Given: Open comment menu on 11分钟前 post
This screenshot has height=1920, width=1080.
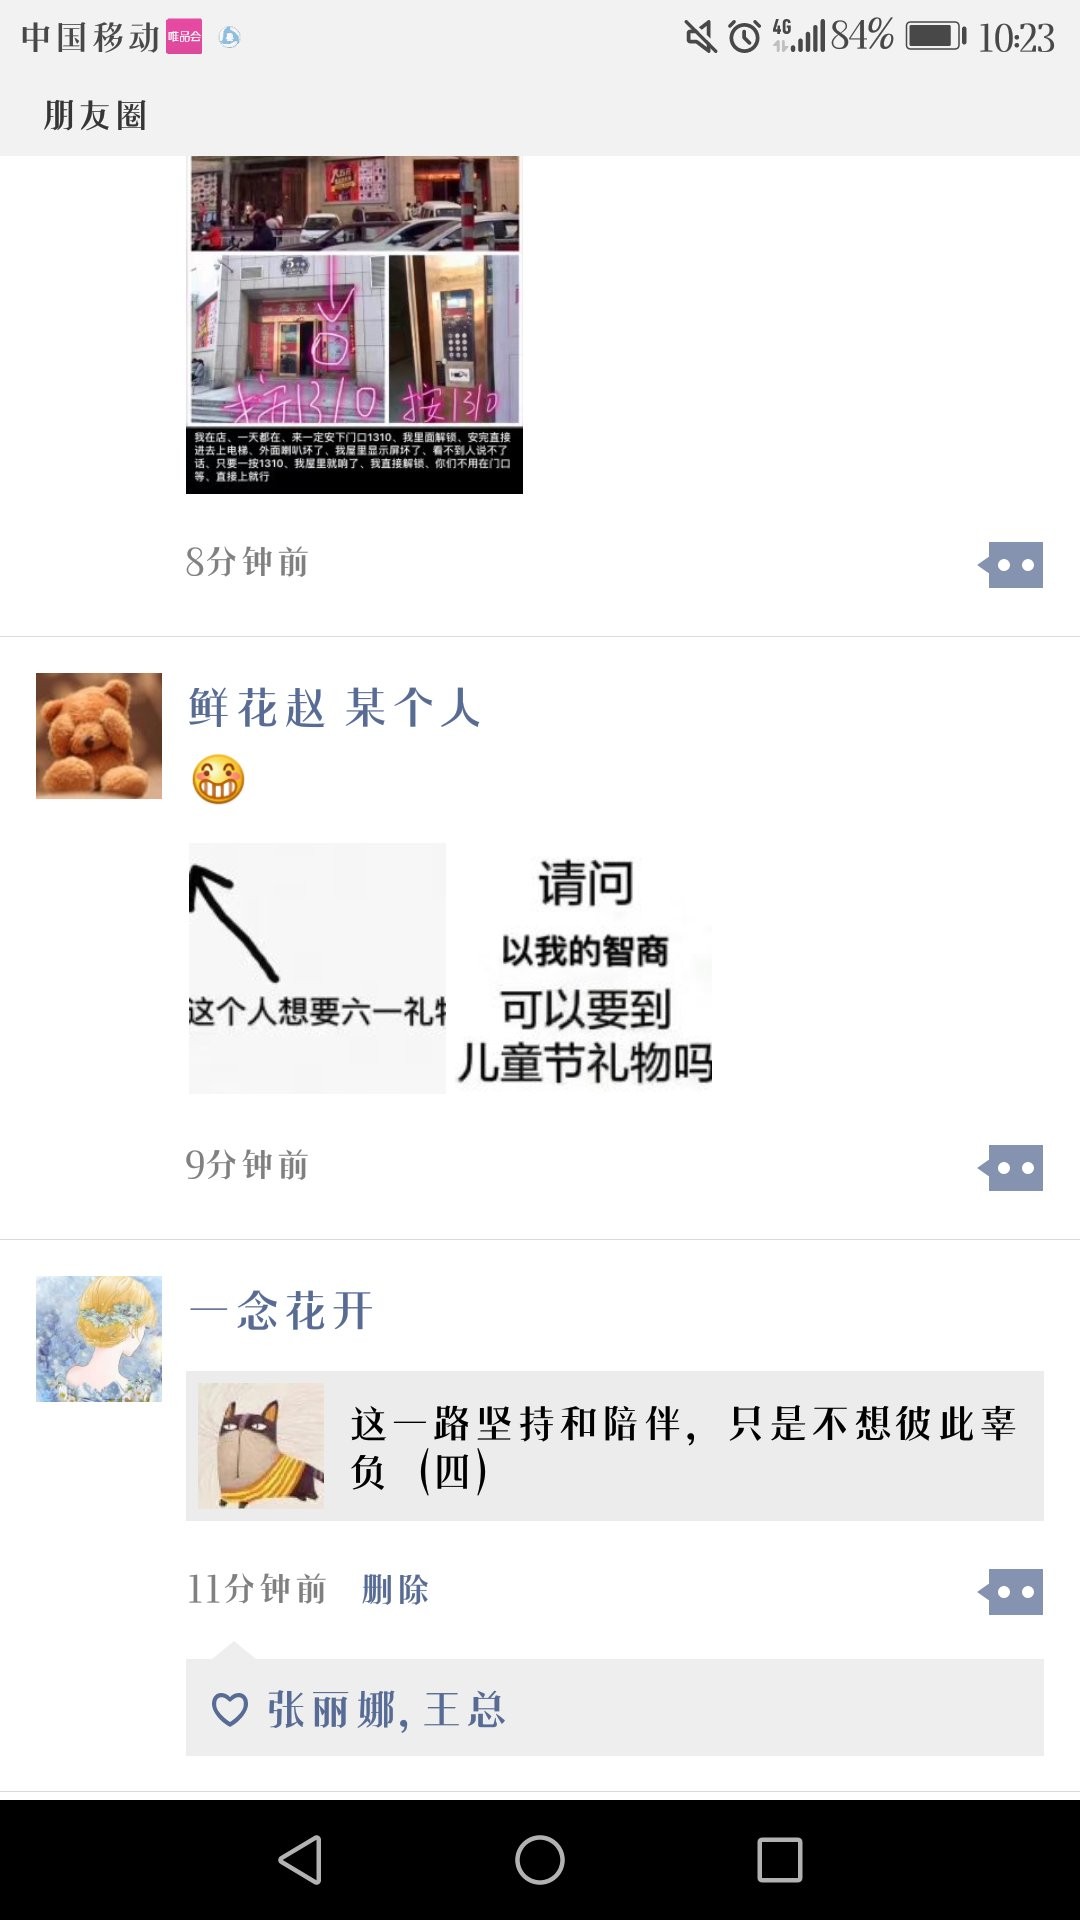Looking at the screenshot, I should point(1011,1592).
